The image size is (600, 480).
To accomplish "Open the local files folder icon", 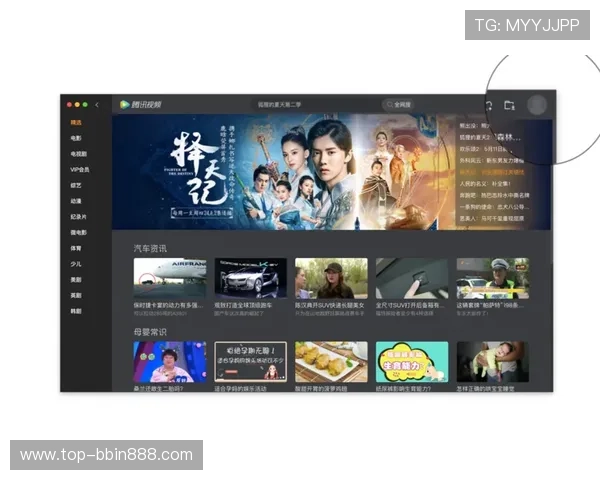I will [509, 105].
